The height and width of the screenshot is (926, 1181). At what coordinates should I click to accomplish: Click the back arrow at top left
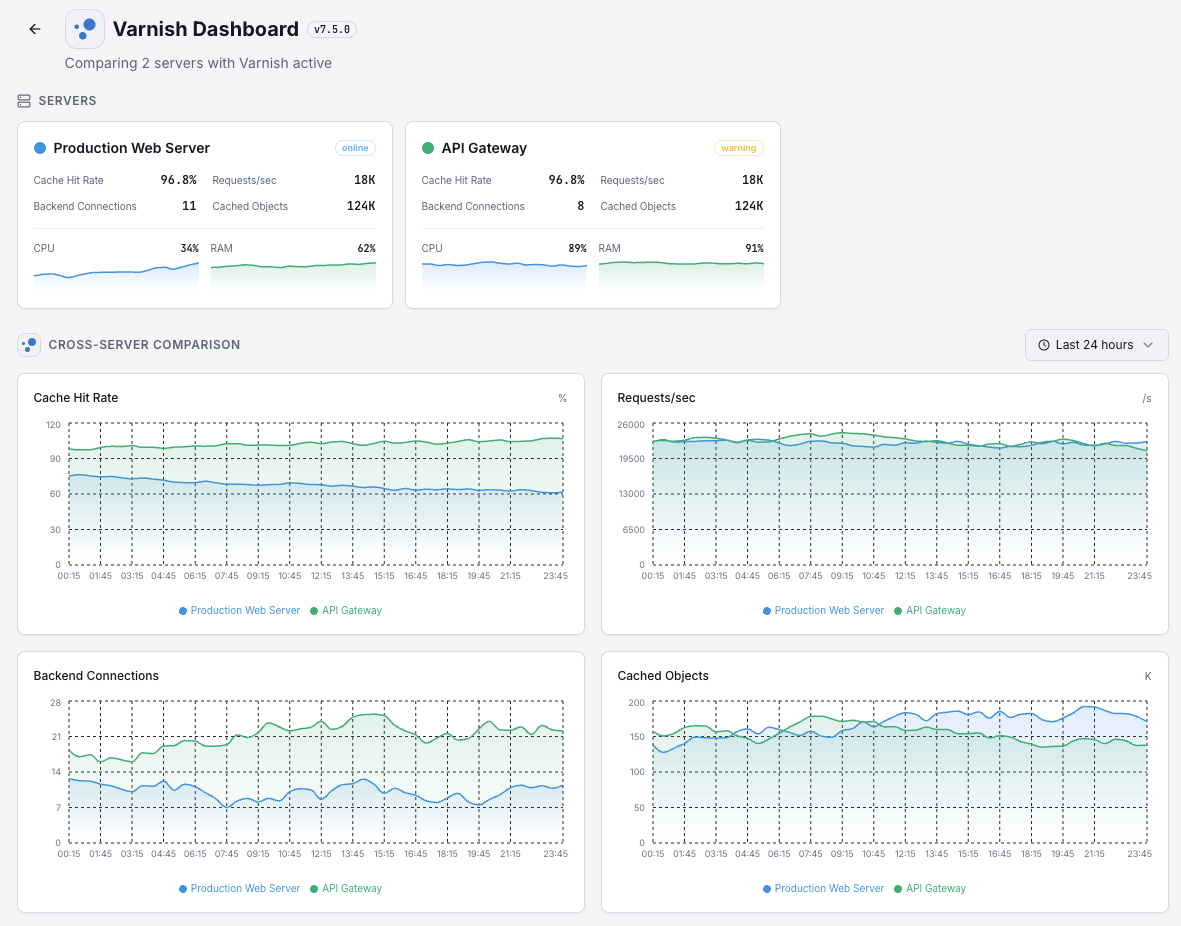(x=34, y=29)
